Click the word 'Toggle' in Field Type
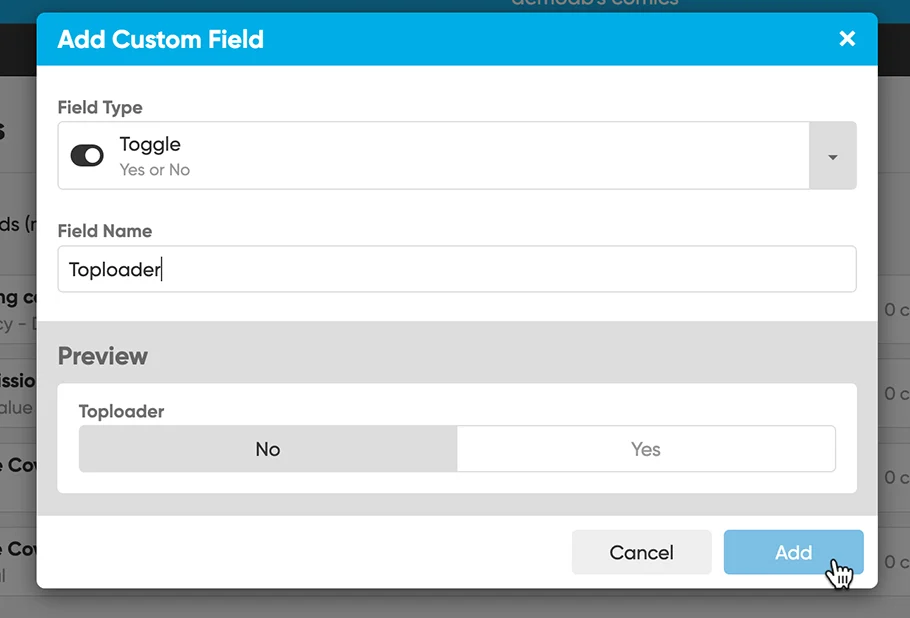 pos(150,145)
